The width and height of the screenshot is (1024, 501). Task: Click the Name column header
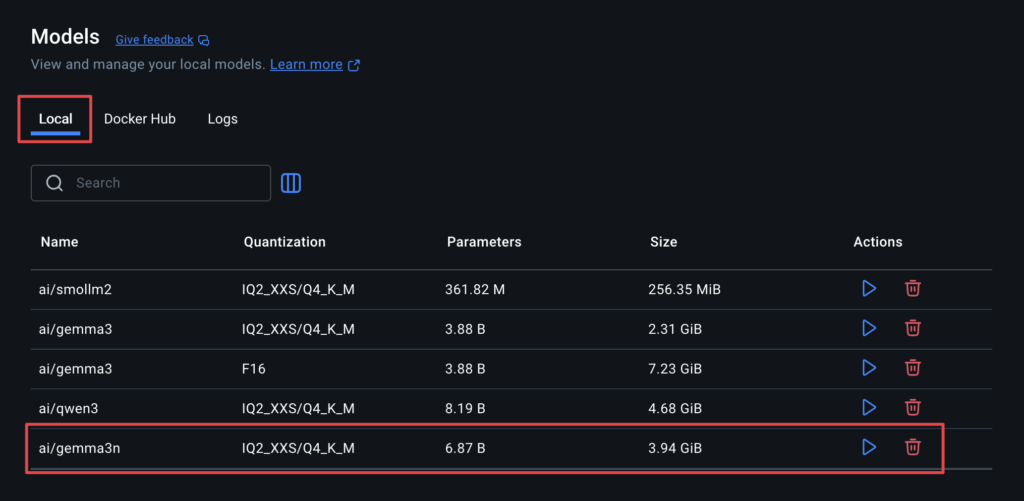(59, 242)
